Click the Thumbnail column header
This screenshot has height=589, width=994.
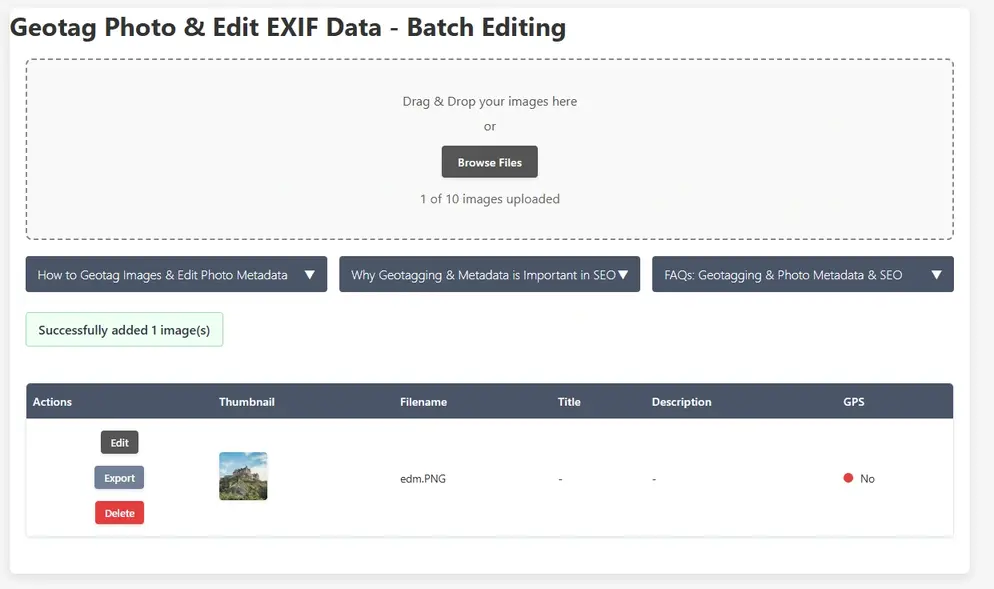[x=247, y=401]
